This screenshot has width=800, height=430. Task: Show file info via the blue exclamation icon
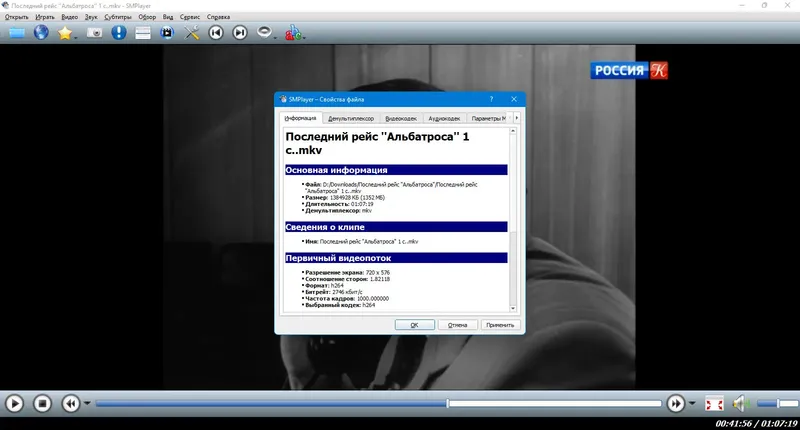[x=119, y=33]
